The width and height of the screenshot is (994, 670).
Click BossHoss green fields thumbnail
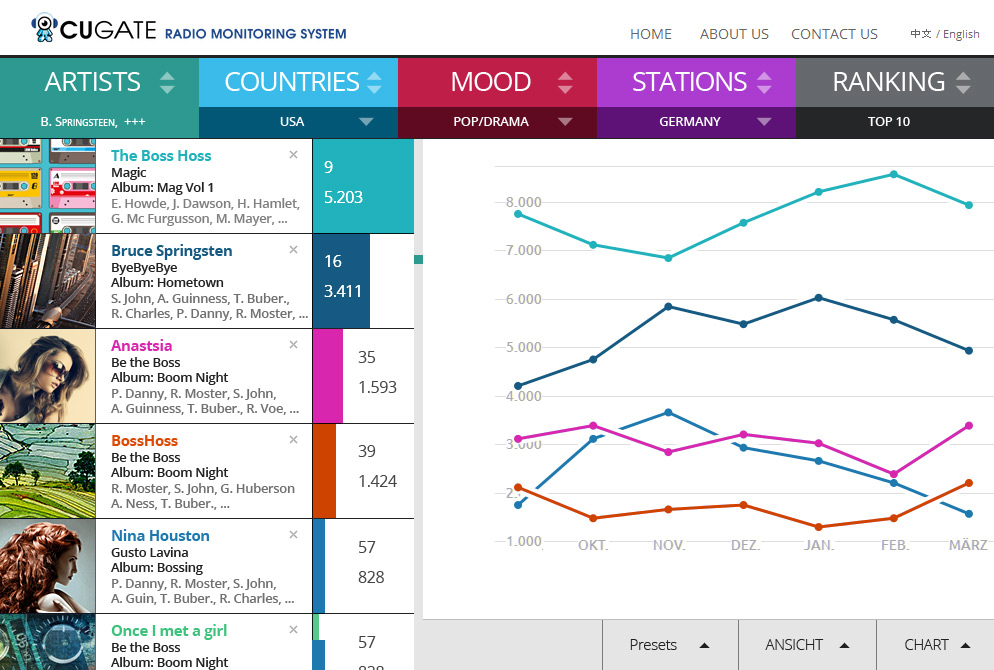click(48, 471)
